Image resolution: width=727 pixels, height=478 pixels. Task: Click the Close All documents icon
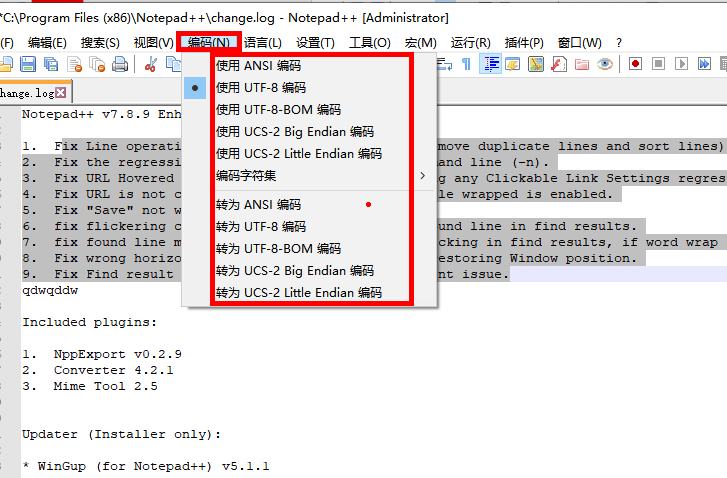[97, 64]
